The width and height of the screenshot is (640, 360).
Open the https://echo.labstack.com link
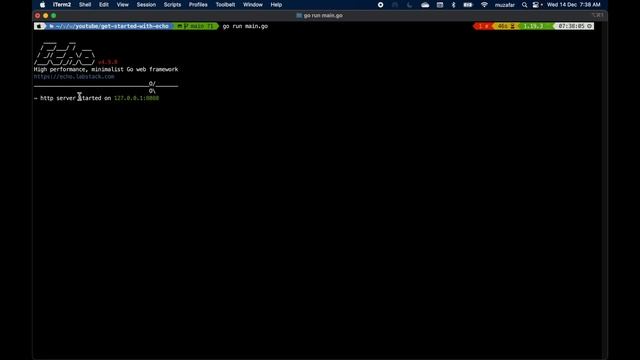click(74, 77)
